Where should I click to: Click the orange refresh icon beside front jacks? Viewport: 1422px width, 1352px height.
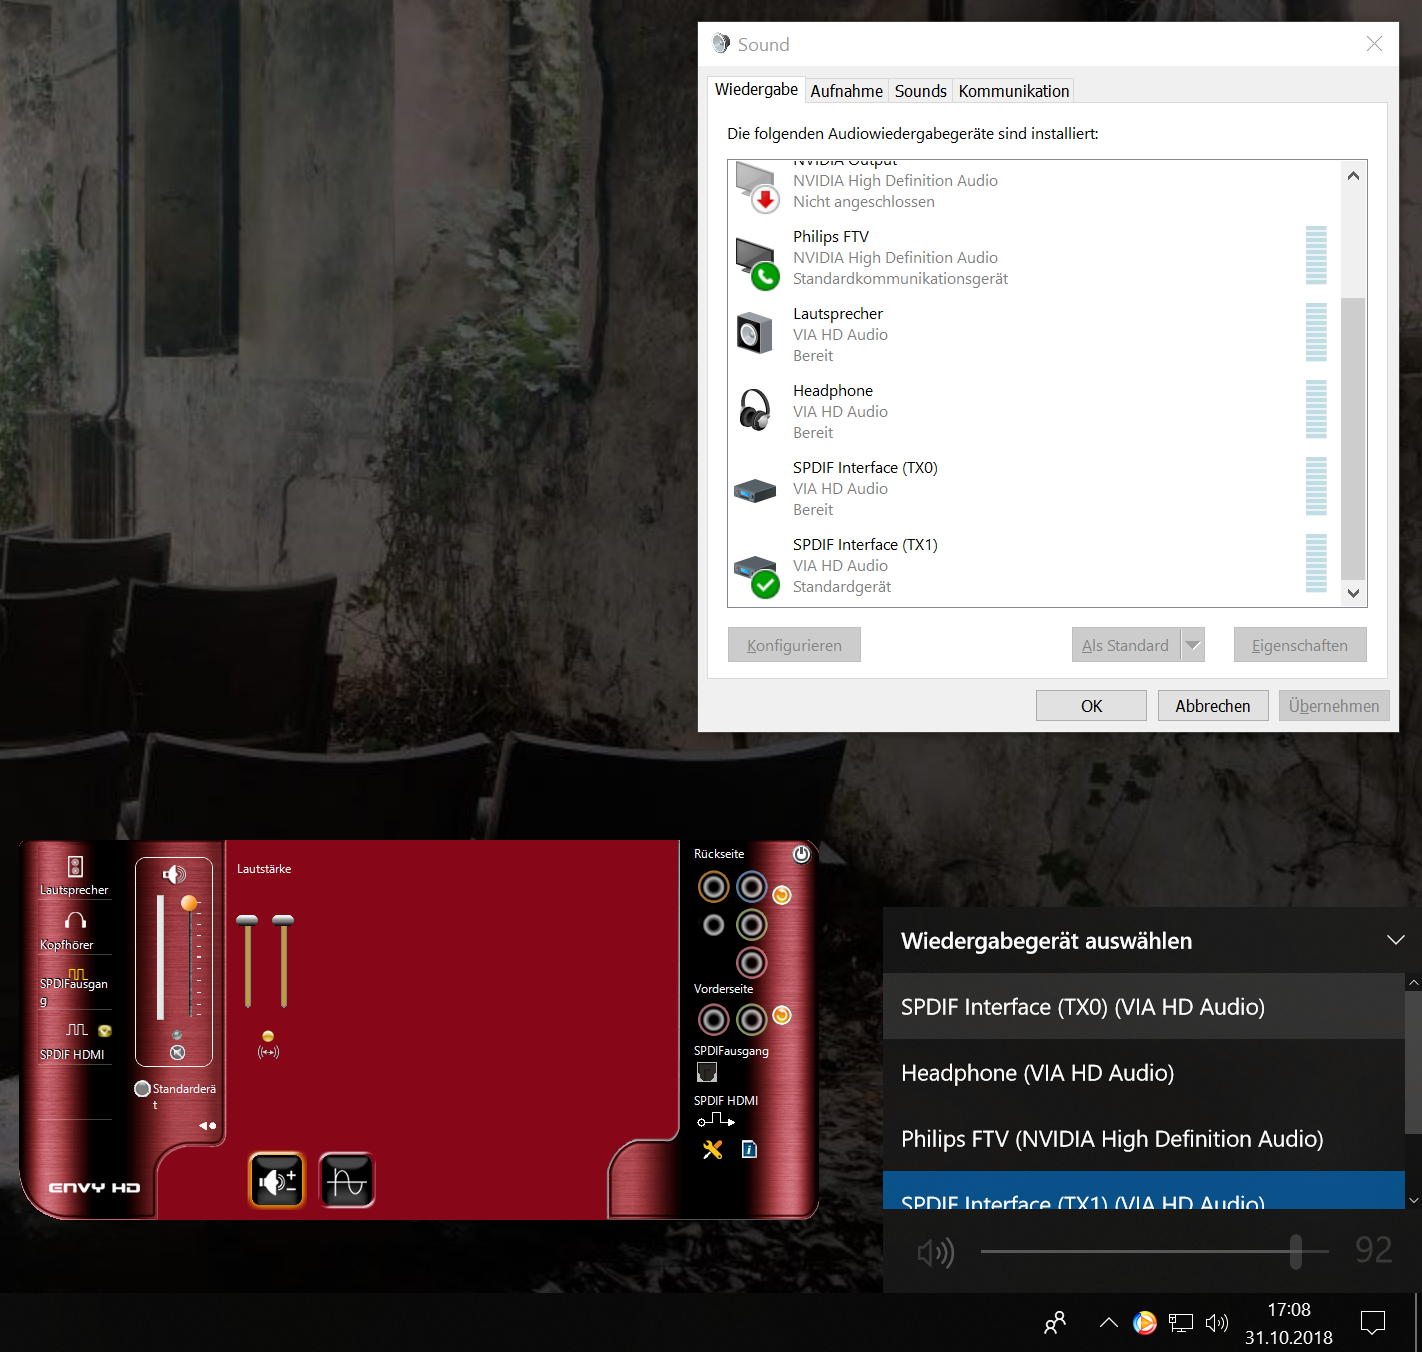[x=782, y=1015]
